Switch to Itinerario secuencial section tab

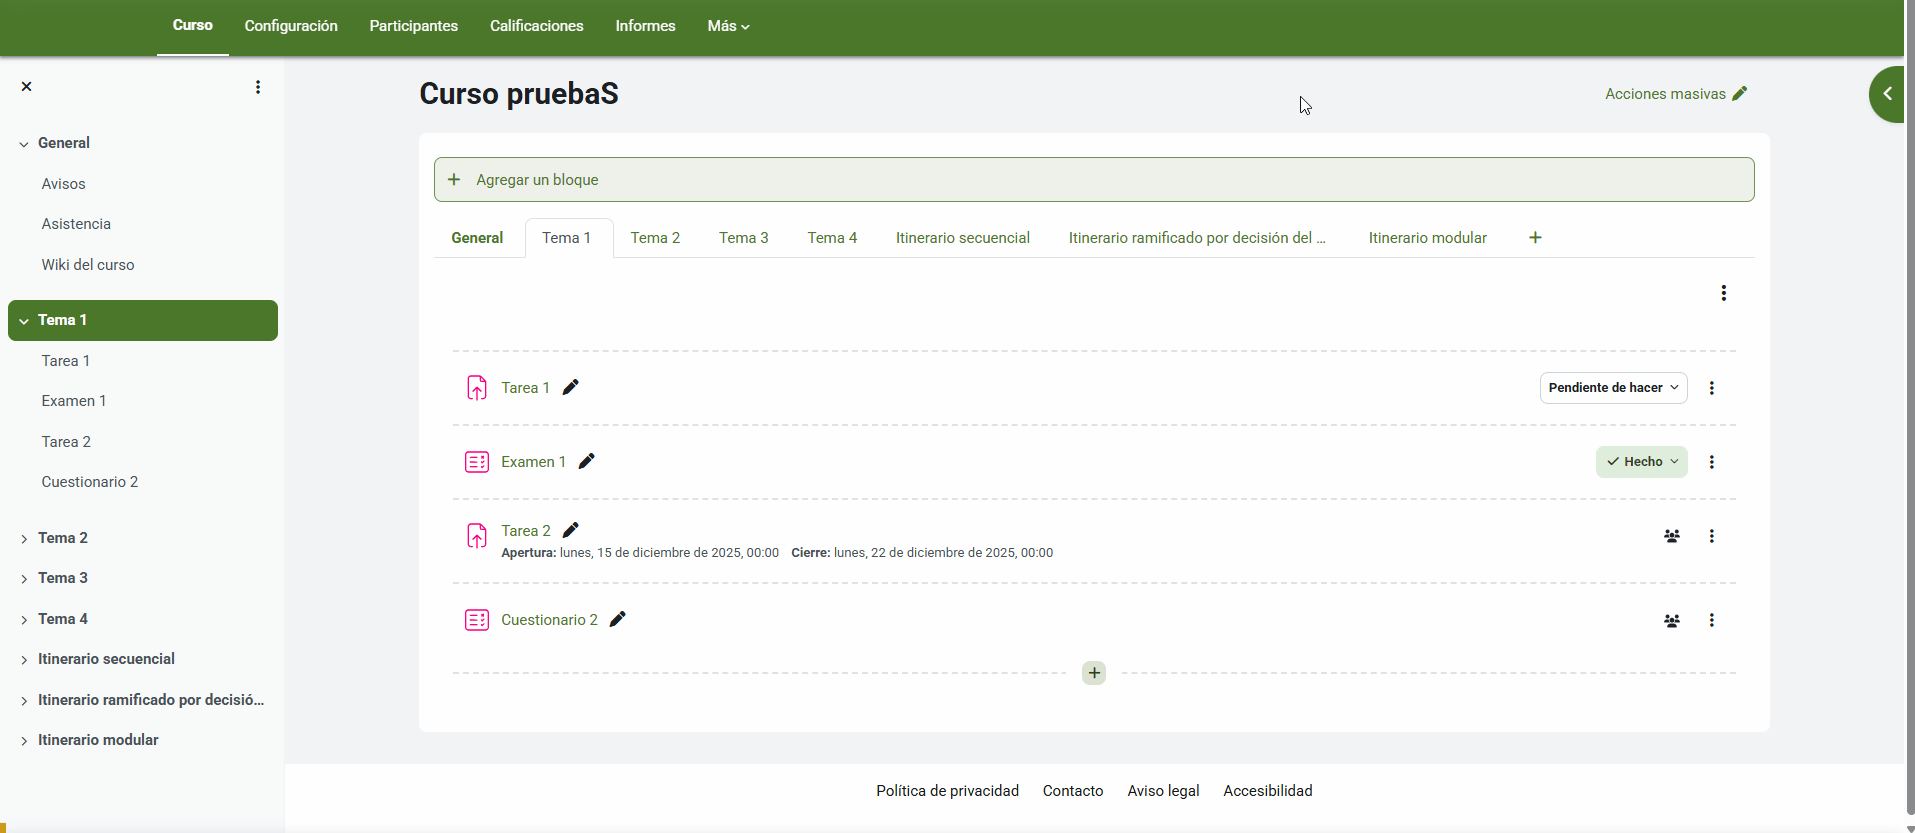coord(963,238)
